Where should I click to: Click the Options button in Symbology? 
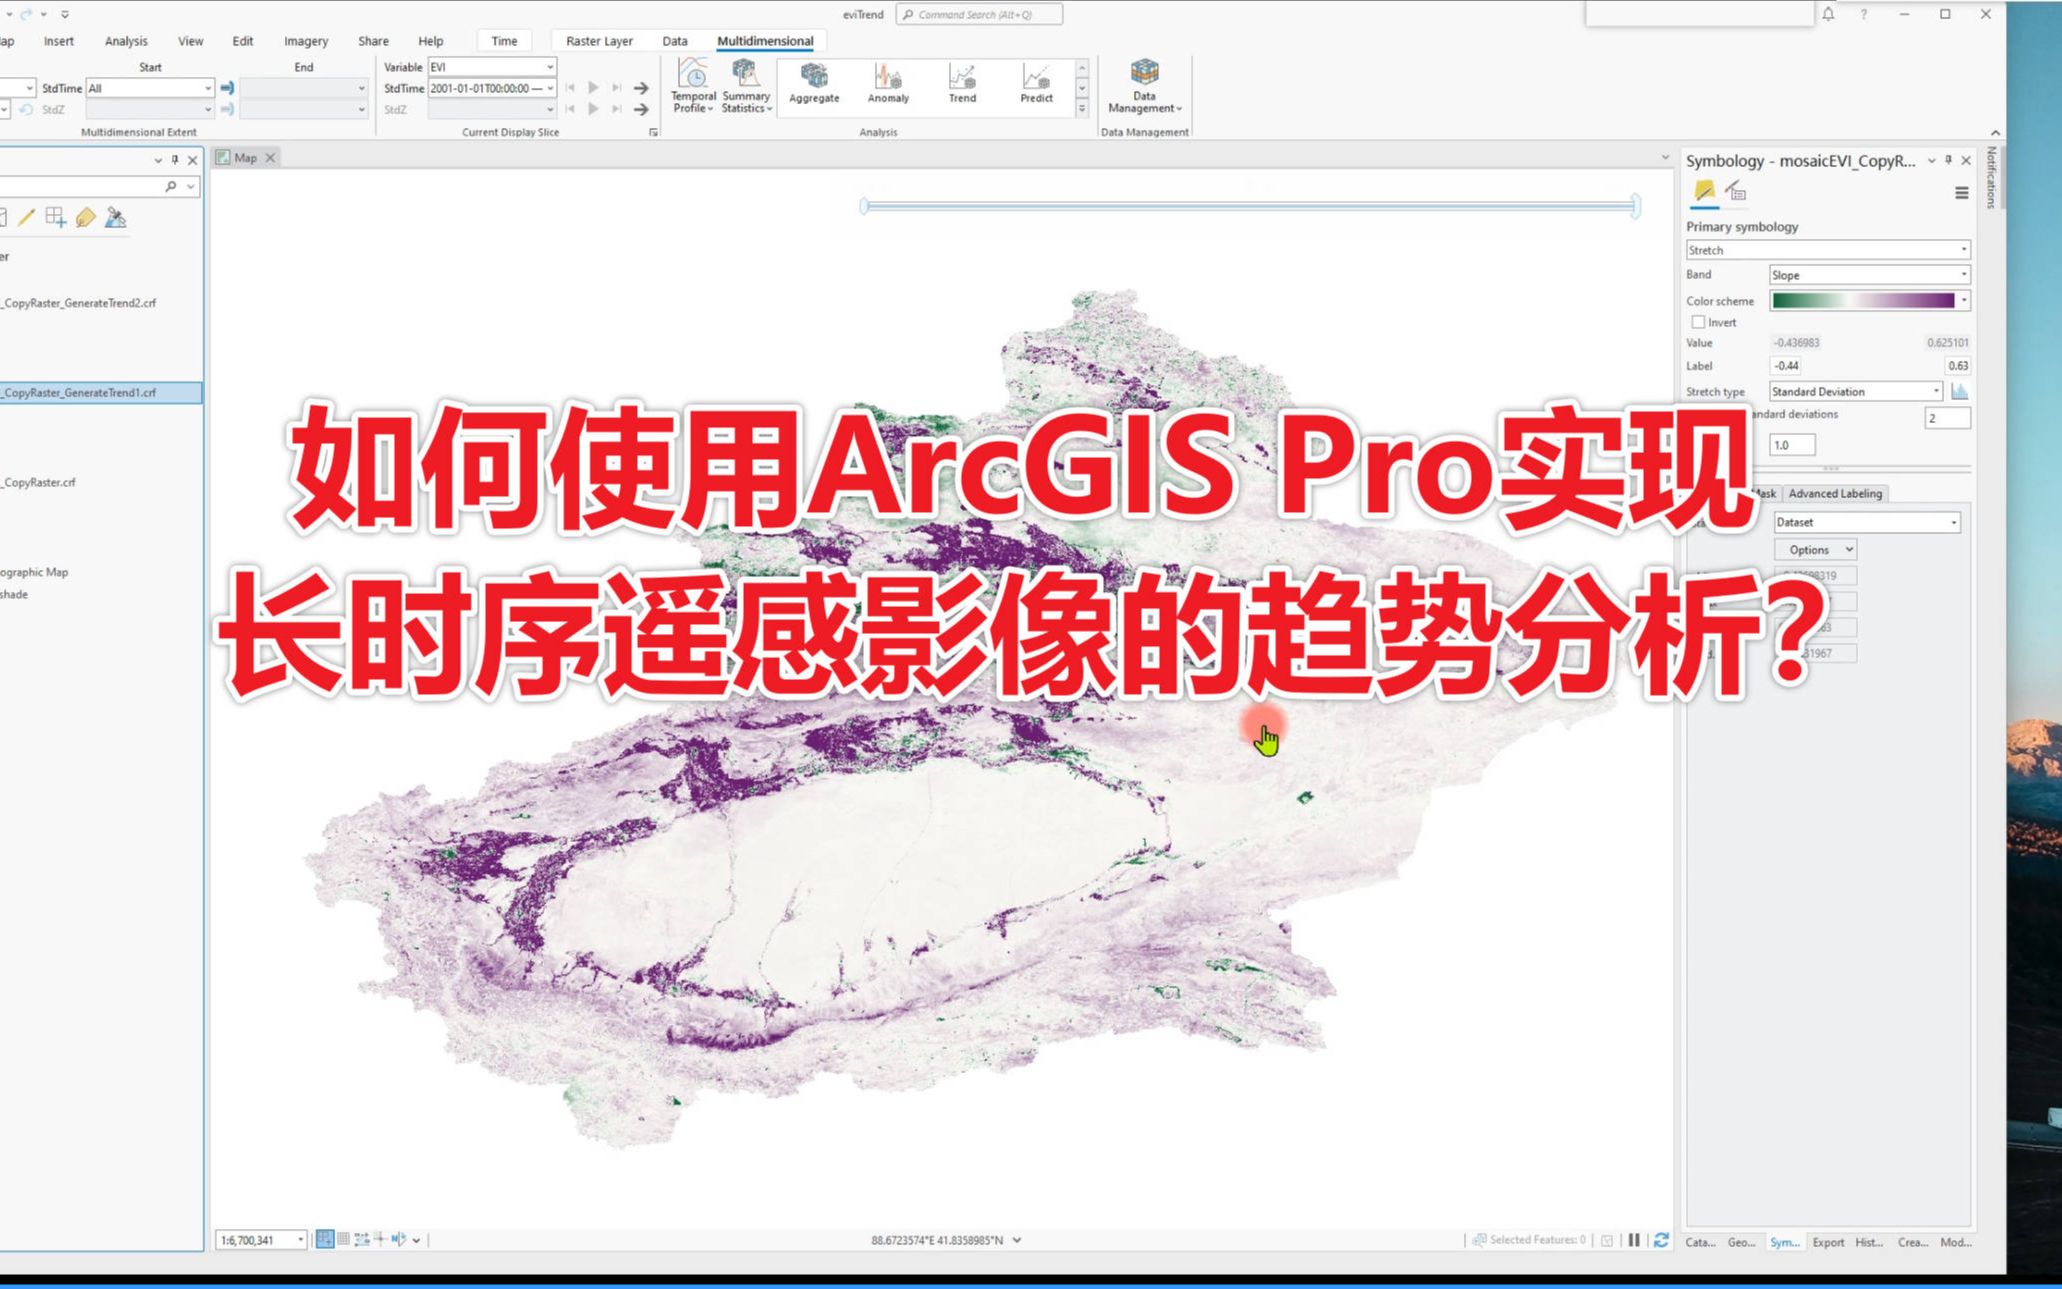point(1815,549)
